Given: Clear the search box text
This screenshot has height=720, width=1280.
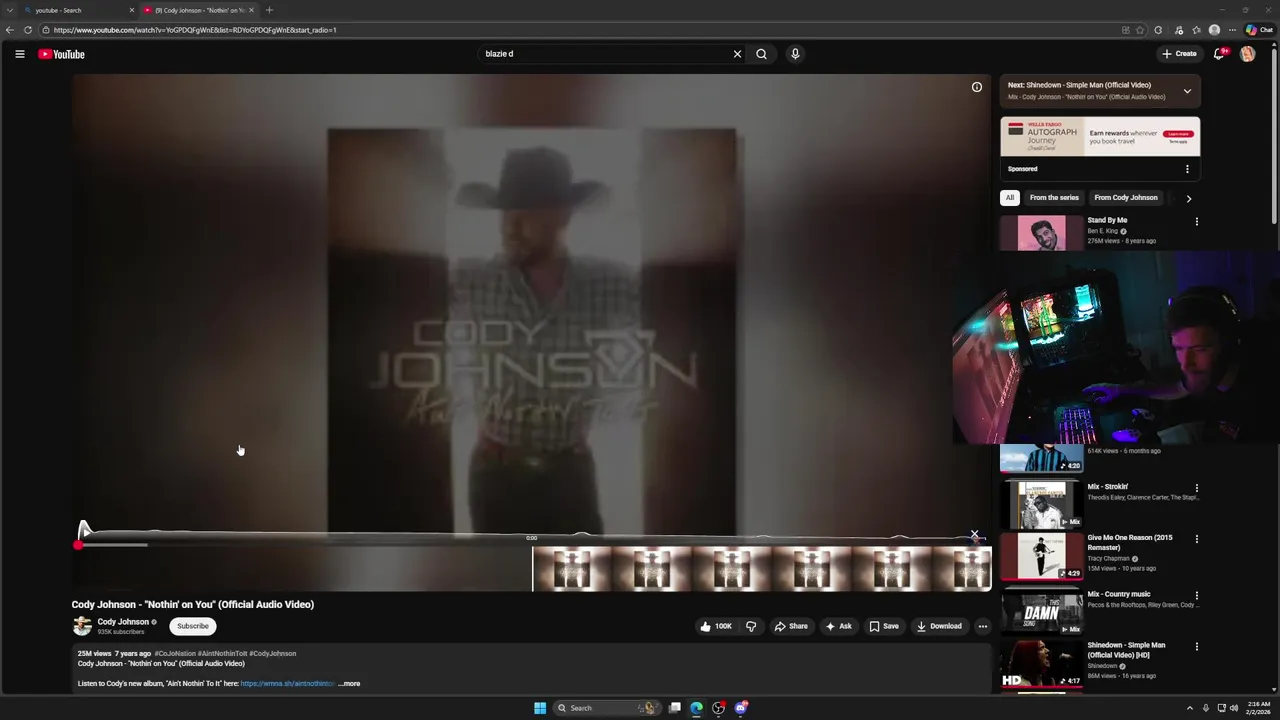Looking at the screenshot, I should (x=737, y=54).
